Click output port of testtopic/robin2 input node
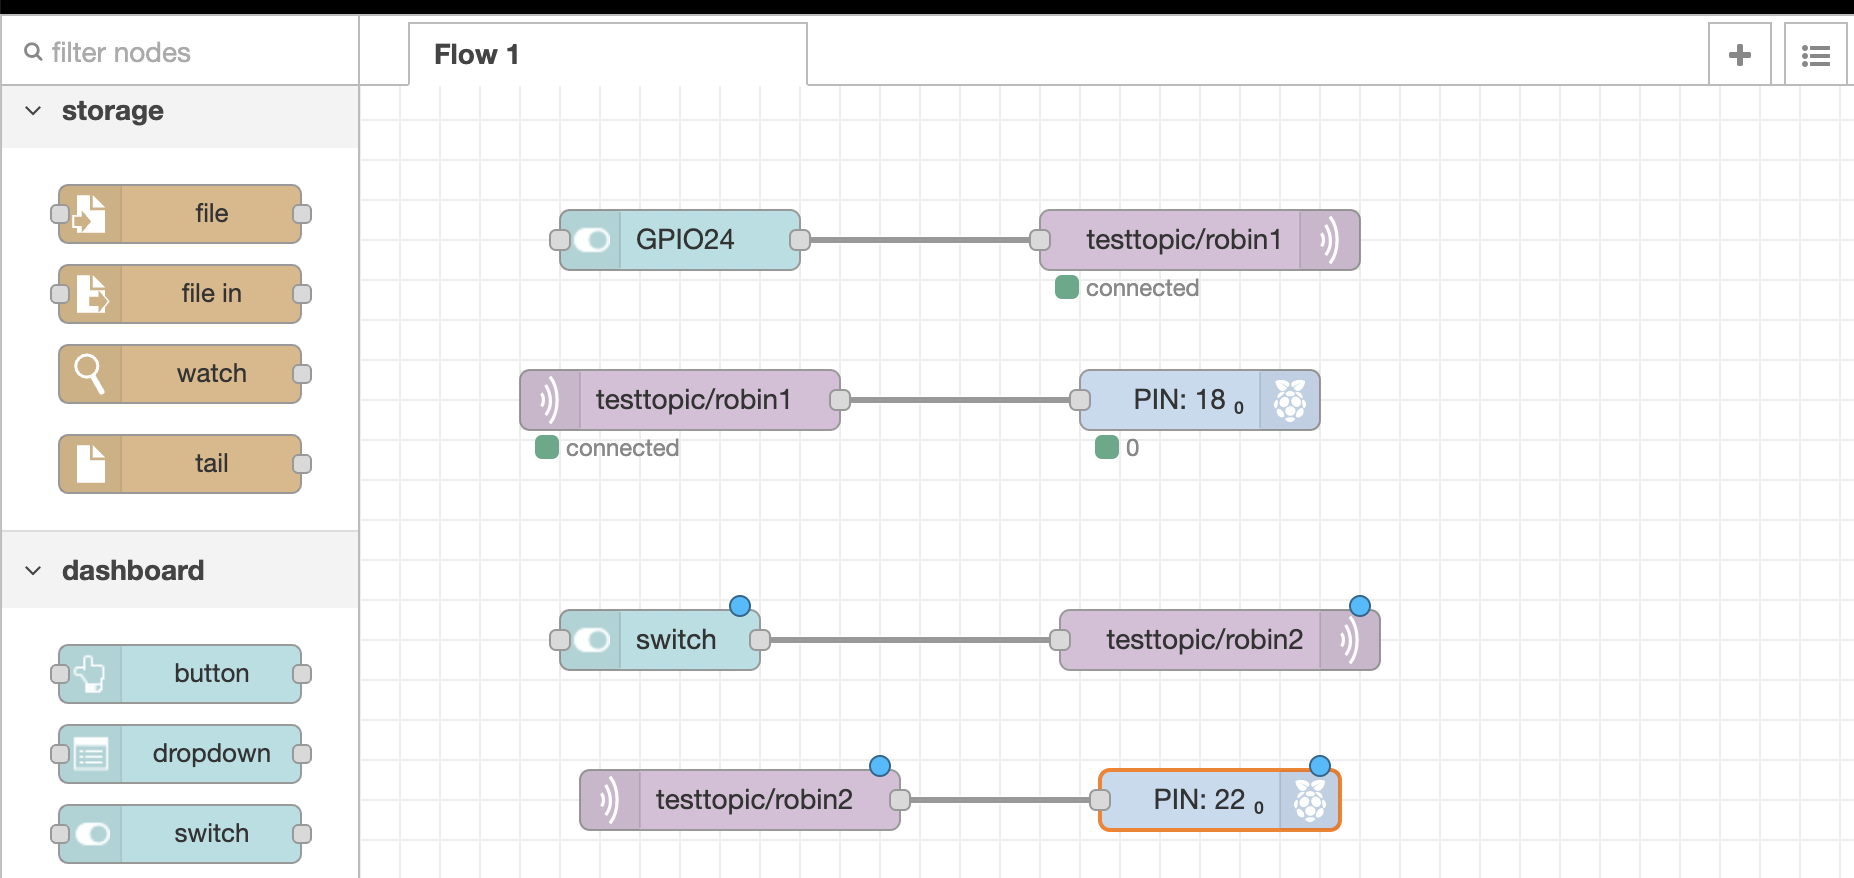 tap(900, 800)
